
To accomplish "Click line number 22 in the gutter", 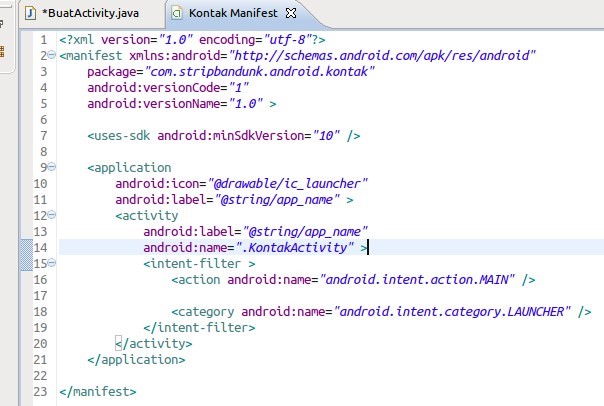I will (x=40, y=376).
